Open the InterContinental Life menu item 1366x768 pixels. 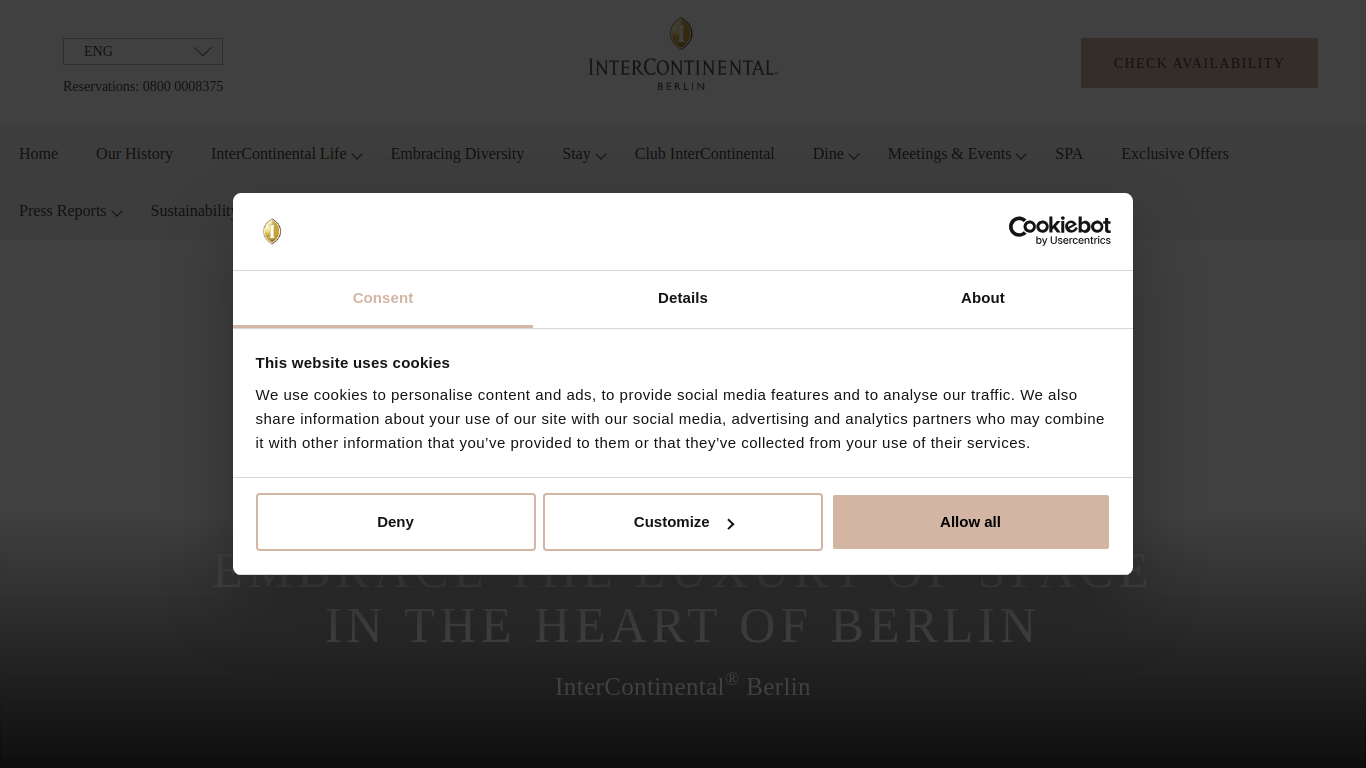point(278,154)
